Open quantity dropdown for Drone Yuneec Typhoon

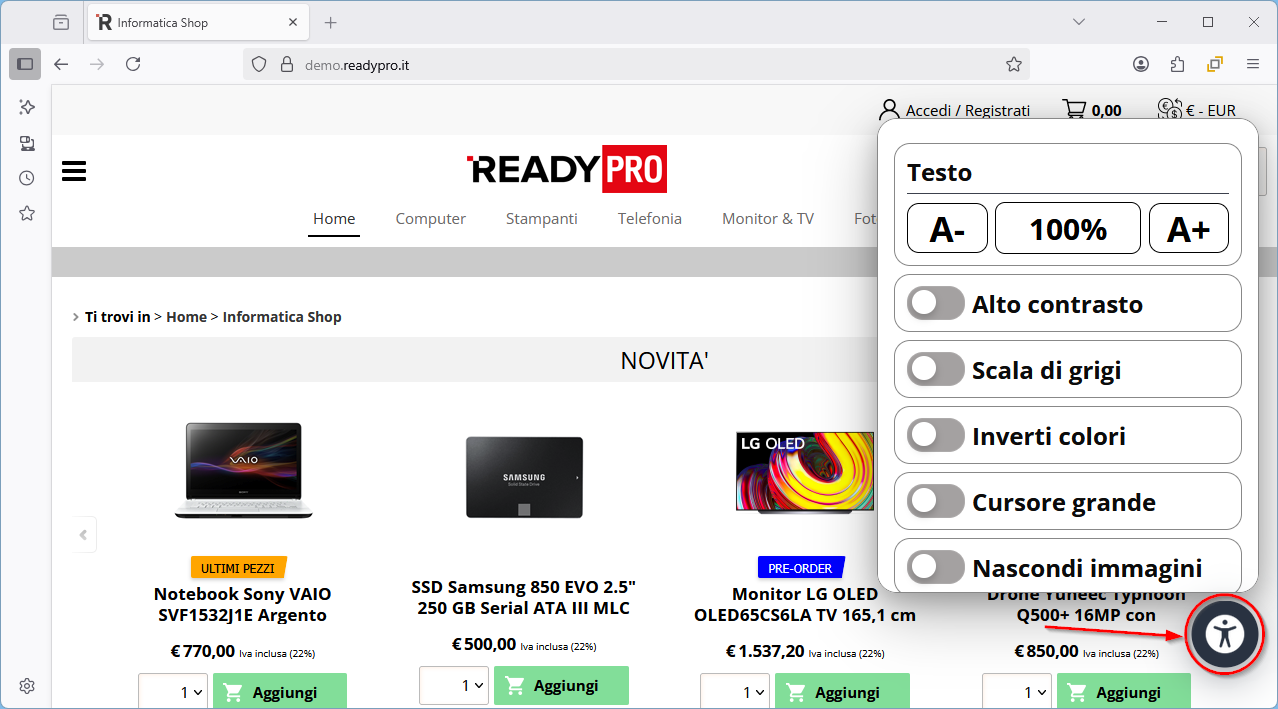1017,692
